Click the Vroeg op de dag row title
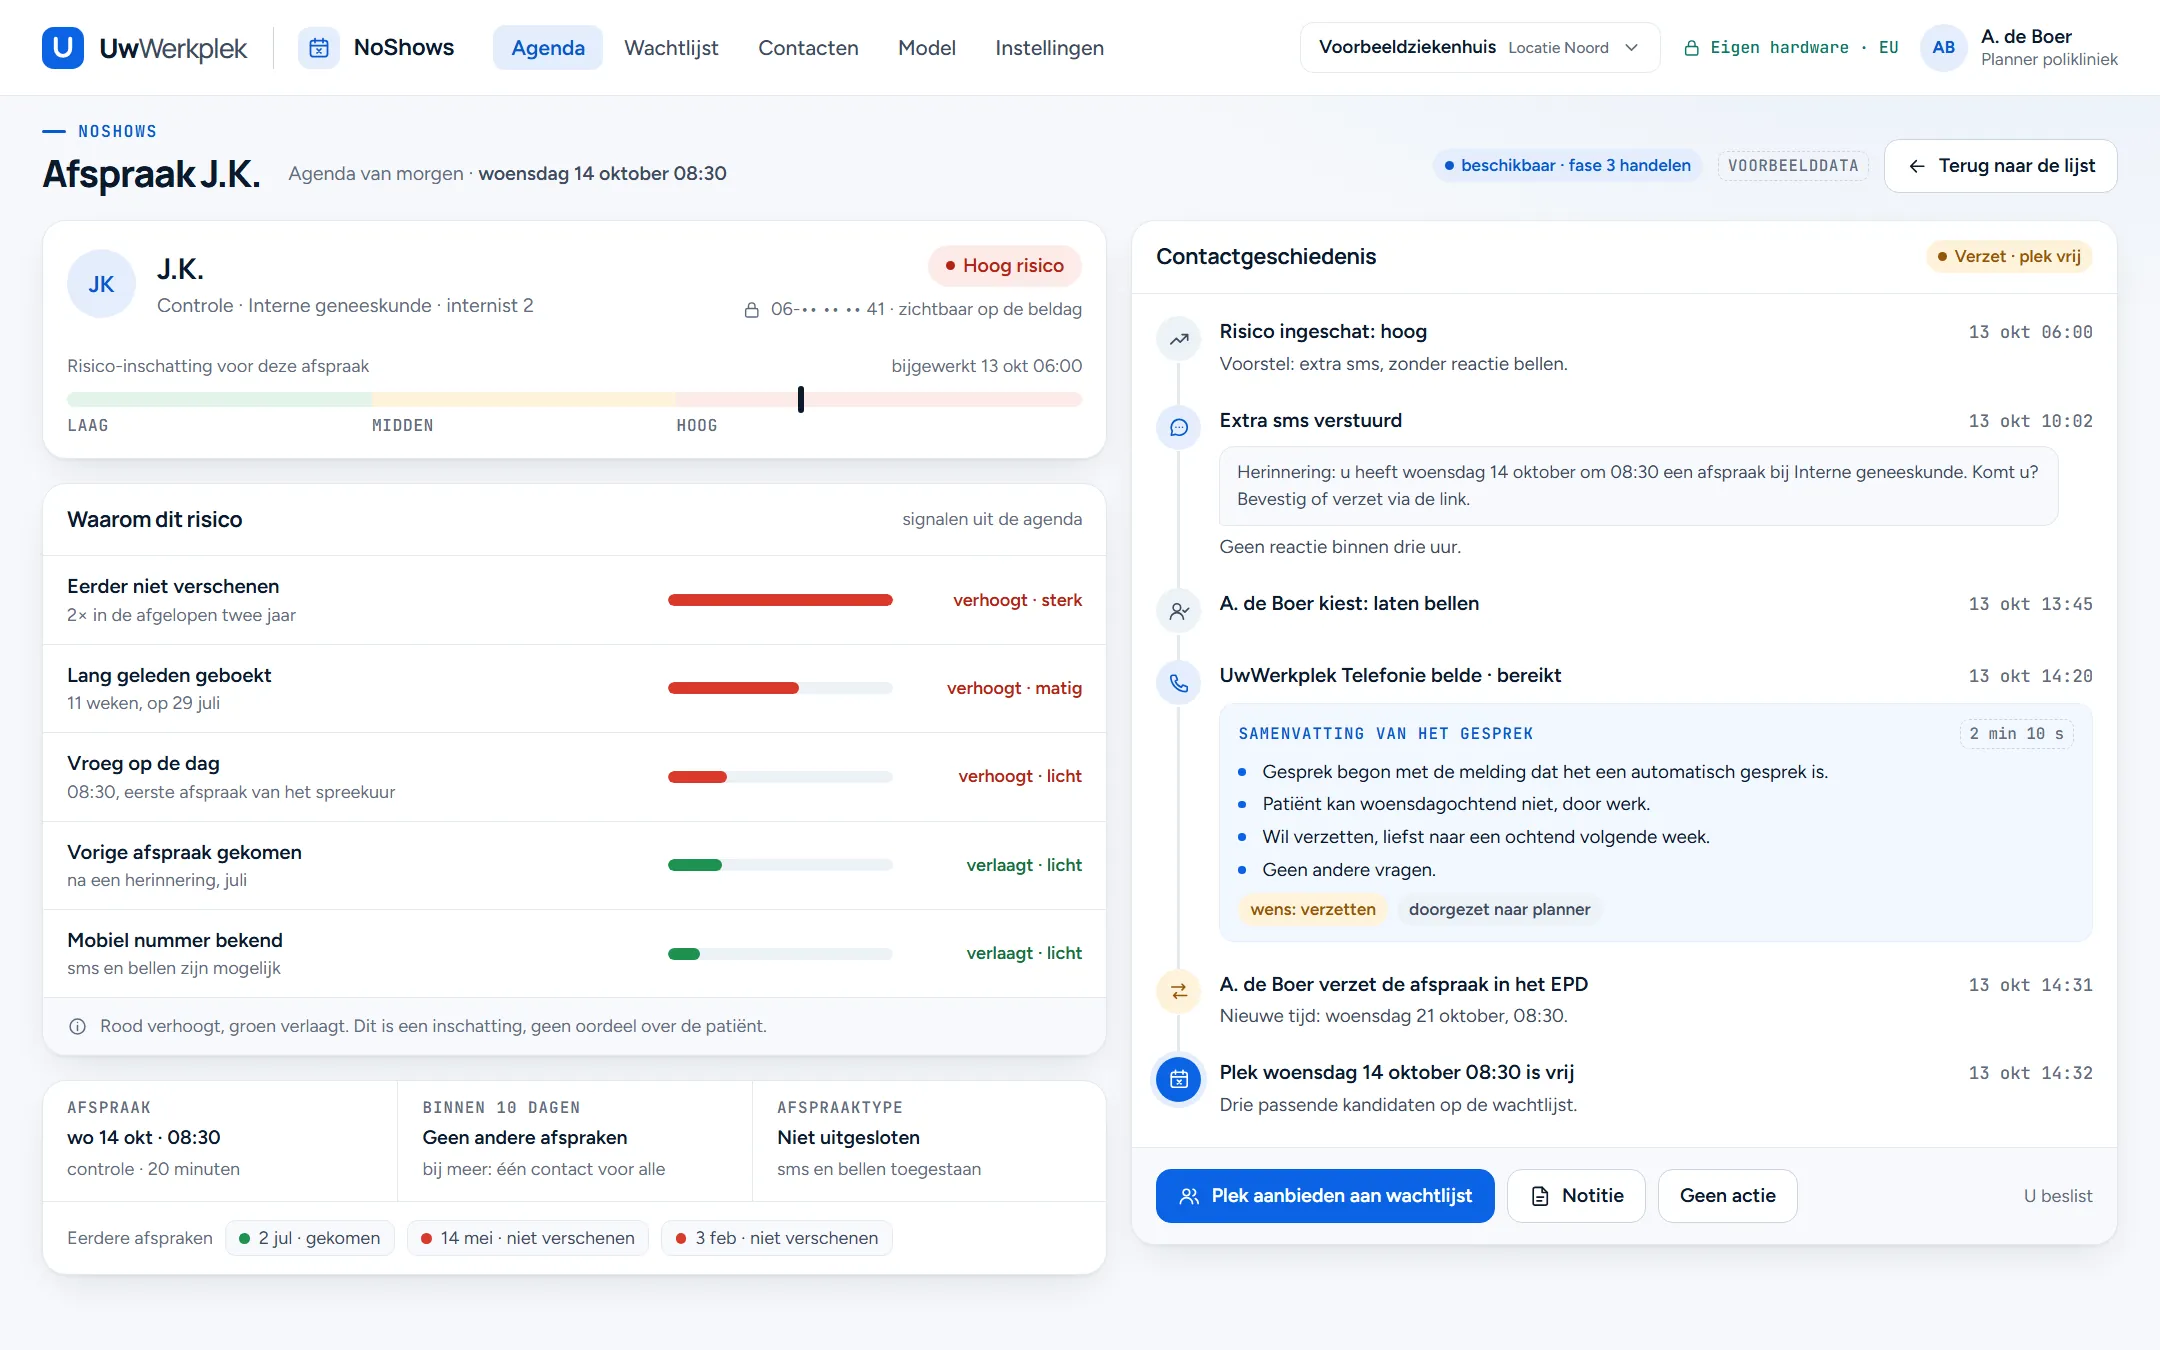The width and height of the screenshot is (2160, 1350). (x=143, y=763)
